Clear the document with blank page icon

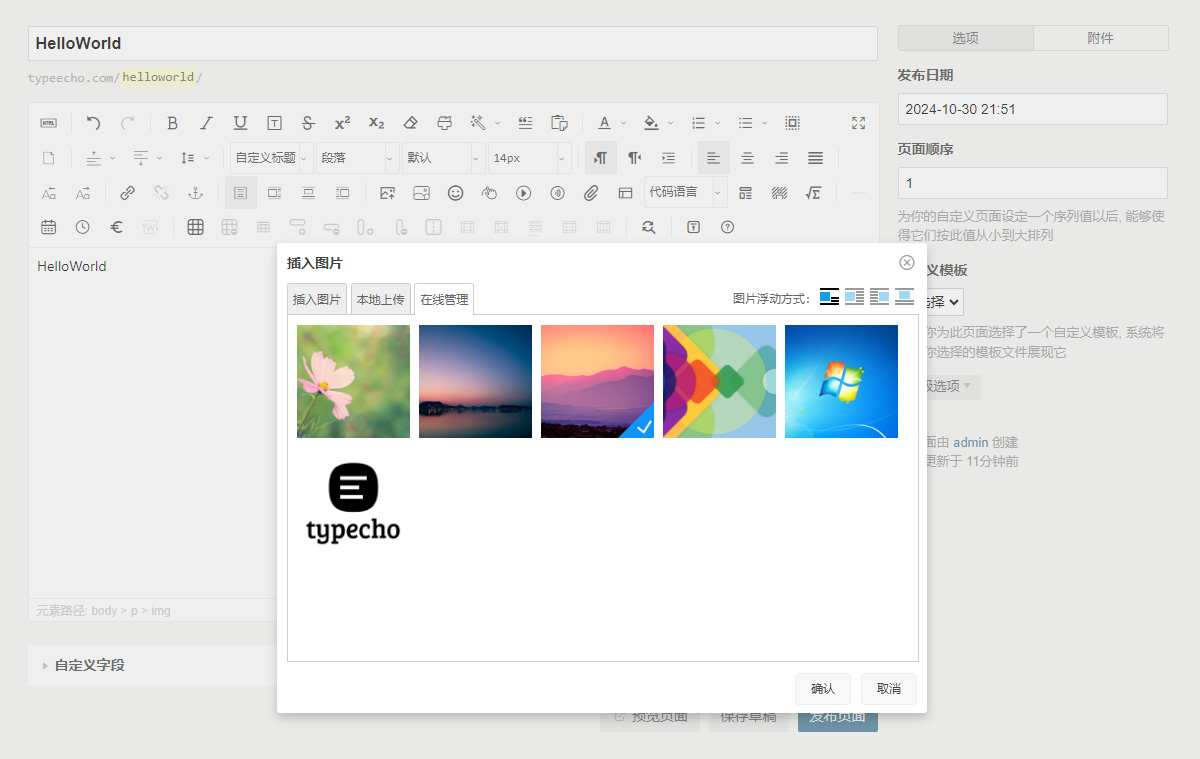(x=48, y=158)
